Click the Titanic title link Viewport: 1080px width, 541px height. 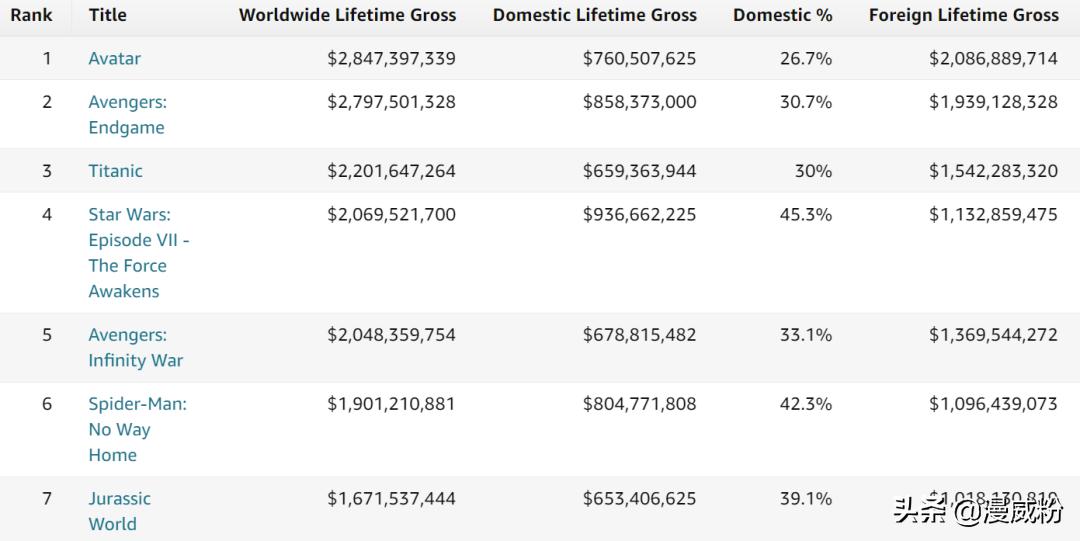115,171
